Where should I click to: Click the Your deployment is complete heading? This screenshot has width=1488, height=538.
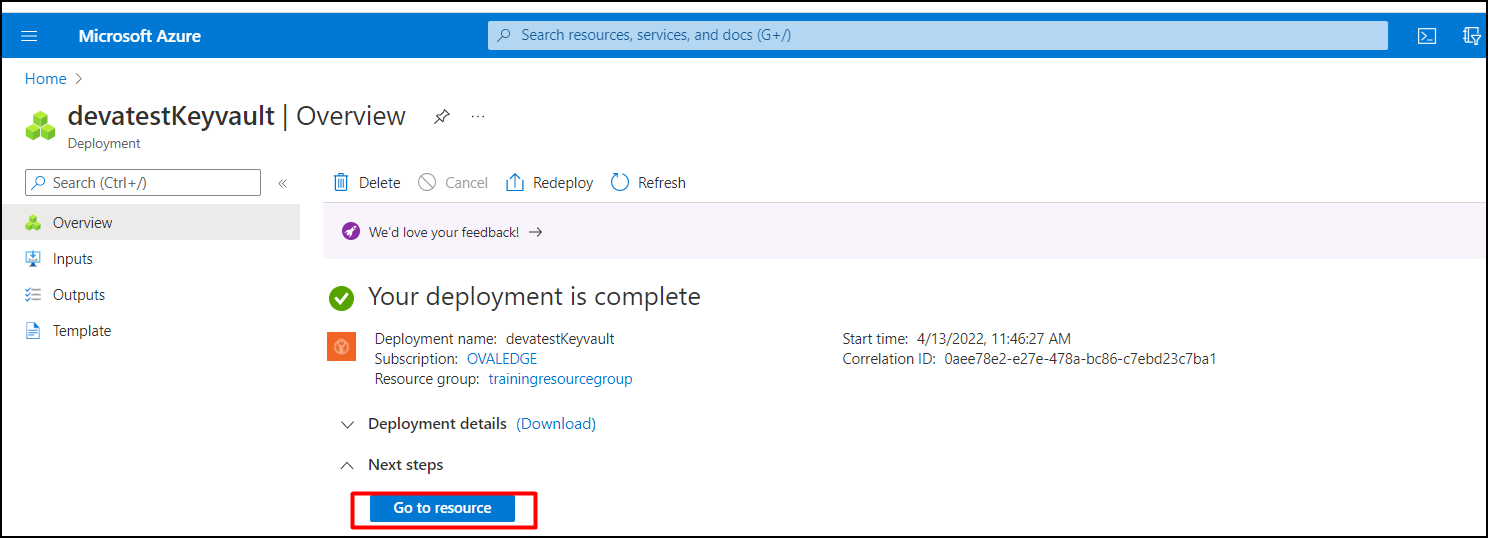click(534, 297)
